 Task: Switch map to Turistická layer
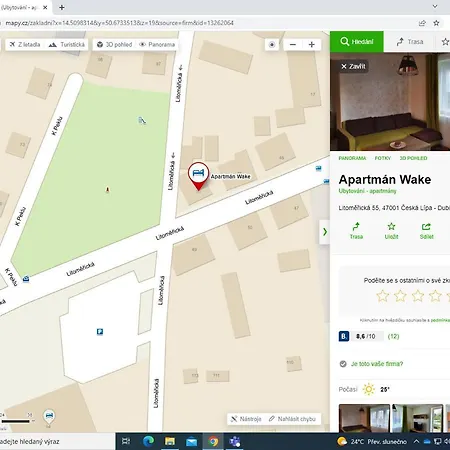66,45
